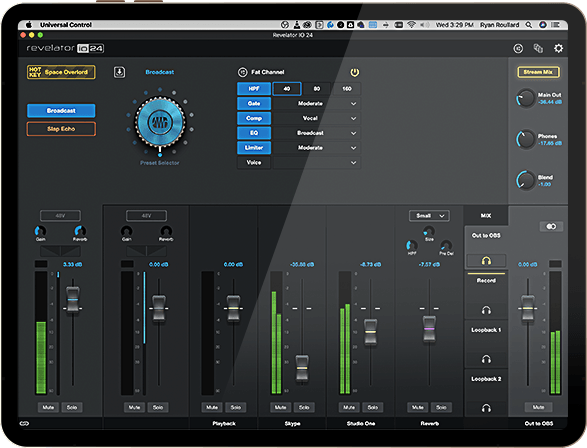Mute the Skype channel
The width and height of the screenshot is (587, 448).
coord(280,407)
